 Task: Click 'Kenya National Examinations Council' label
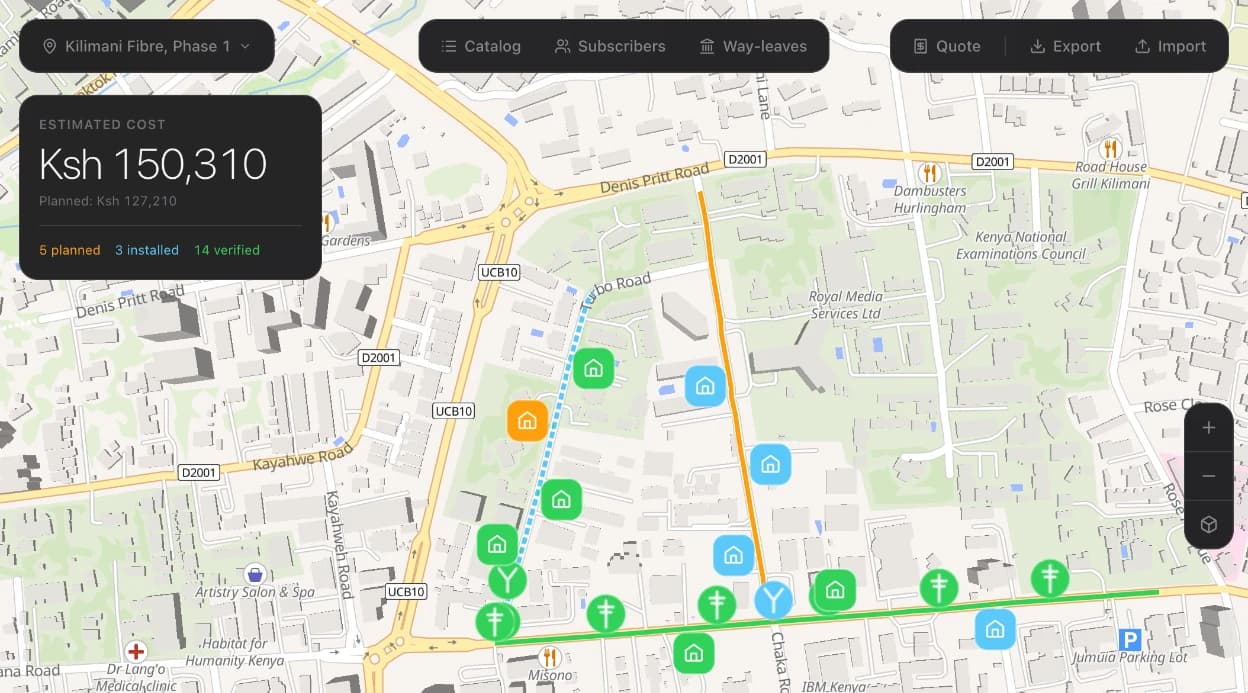tap(1020, 245)
